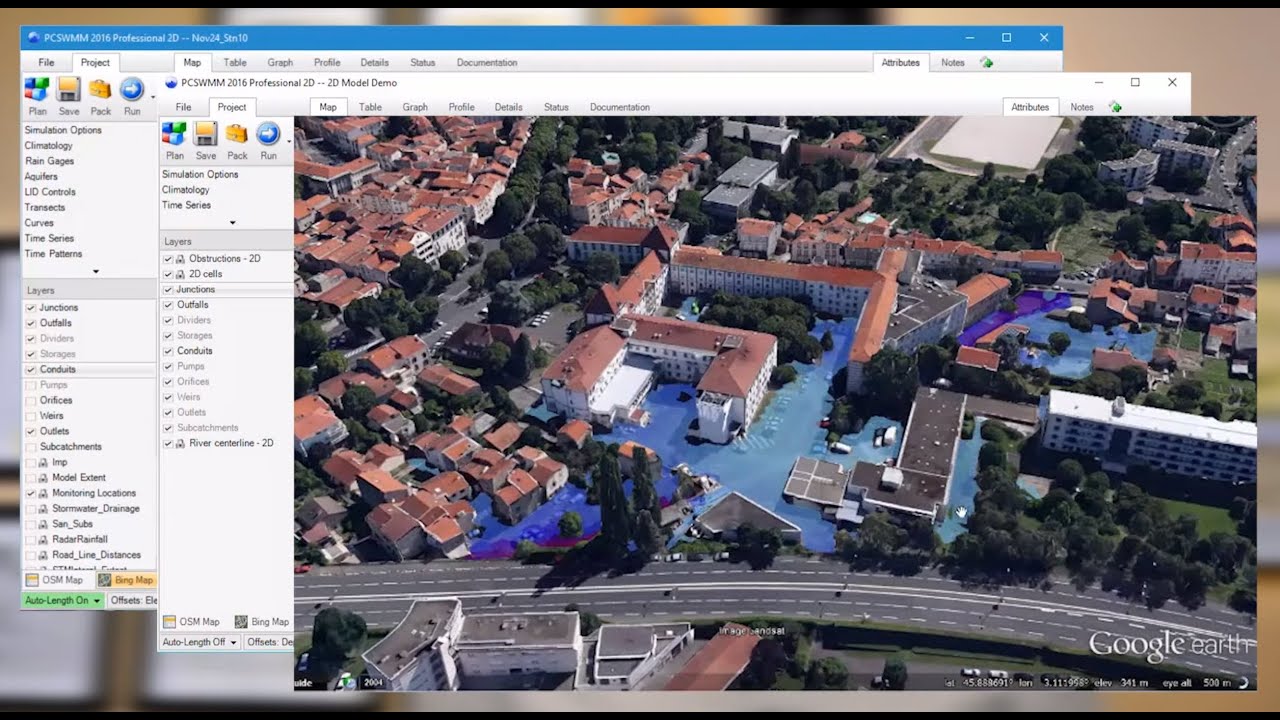Image resolution: width=1280 pixels, height=720 pixels.
Task: Switch to Notes tab in 2D Model Demo
Action: click(1082, 107)
